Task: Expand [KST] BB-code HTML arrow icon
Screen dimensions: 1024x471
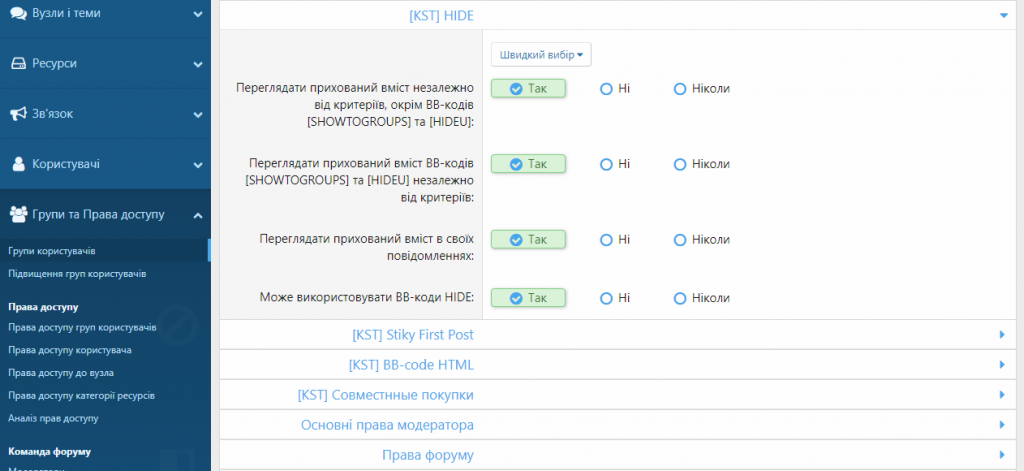Action: click(1002, 365)
